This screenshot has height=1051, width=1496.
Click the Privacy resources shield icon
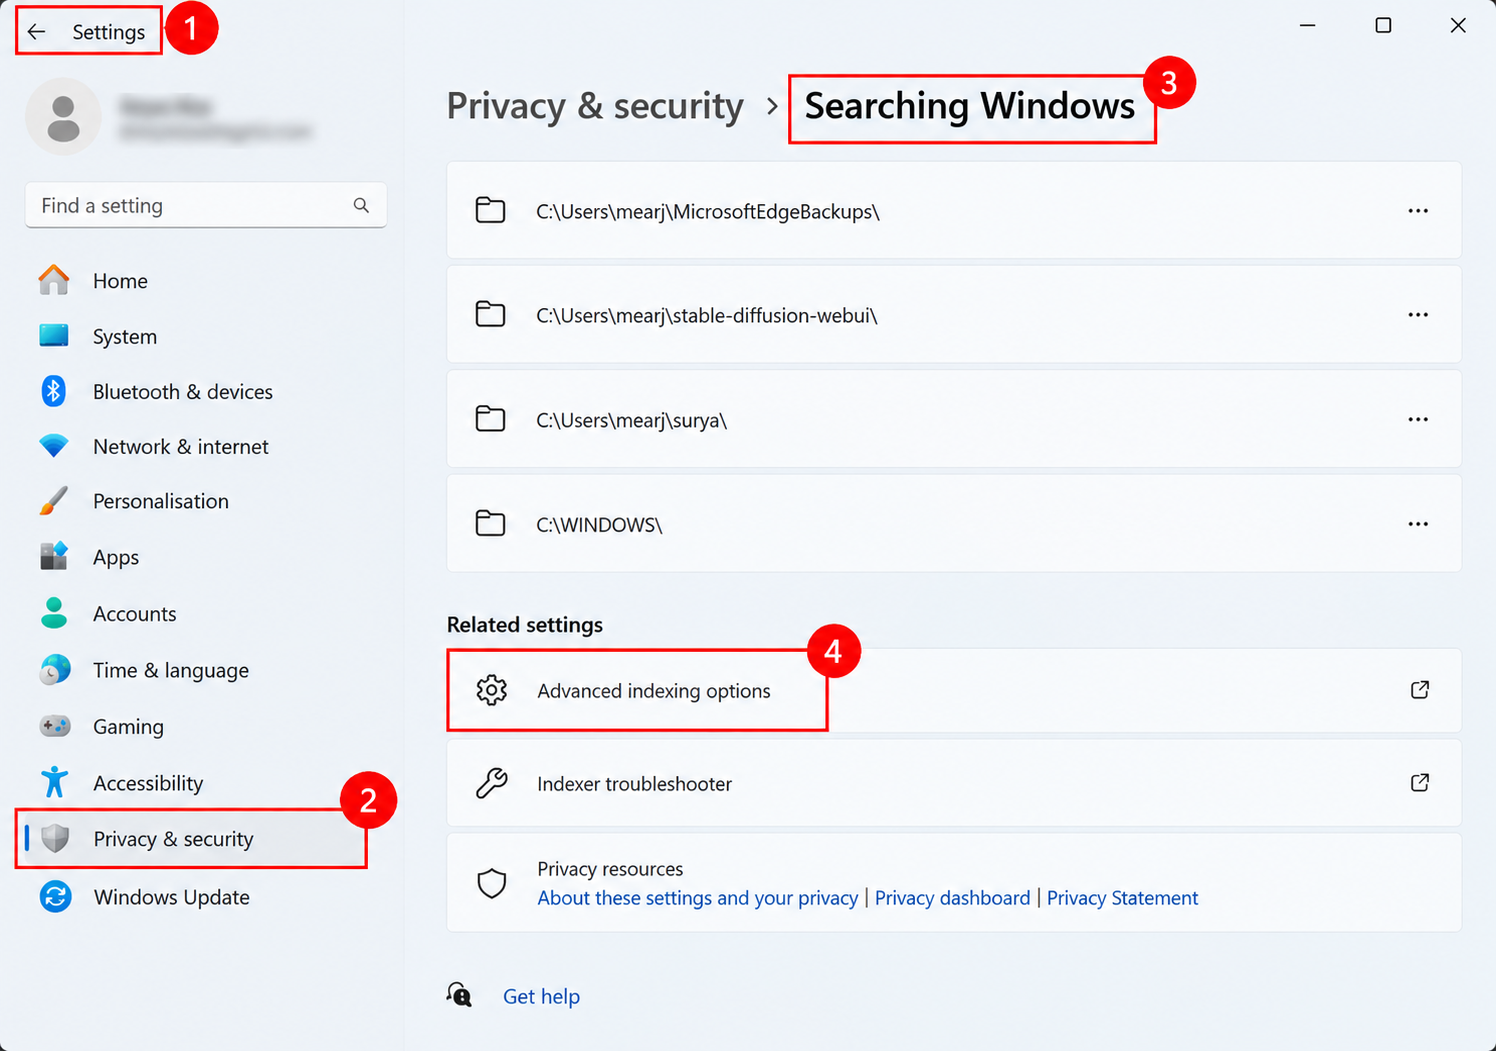pos(491,883)
